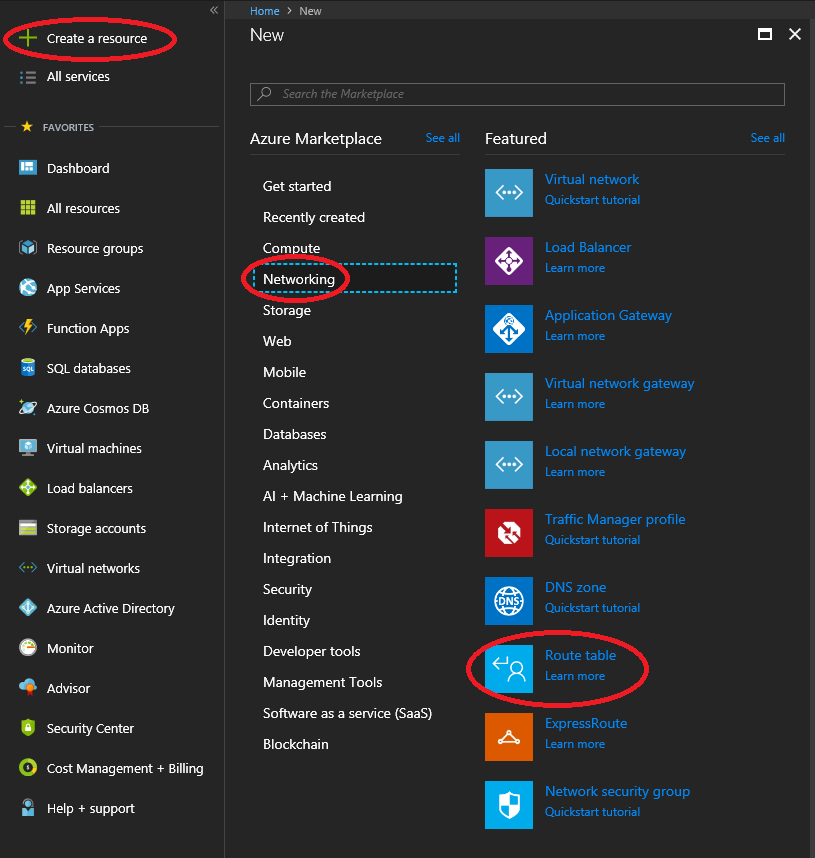Select the Analytics category

[x=290, y=465]
